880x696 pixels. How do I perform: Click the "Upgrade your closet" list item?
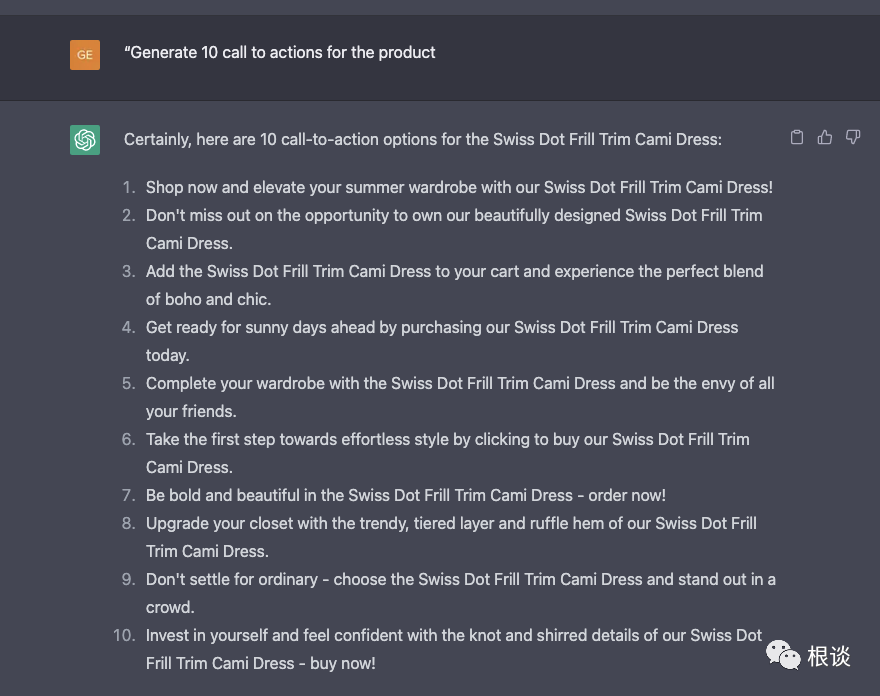[451, 523]
